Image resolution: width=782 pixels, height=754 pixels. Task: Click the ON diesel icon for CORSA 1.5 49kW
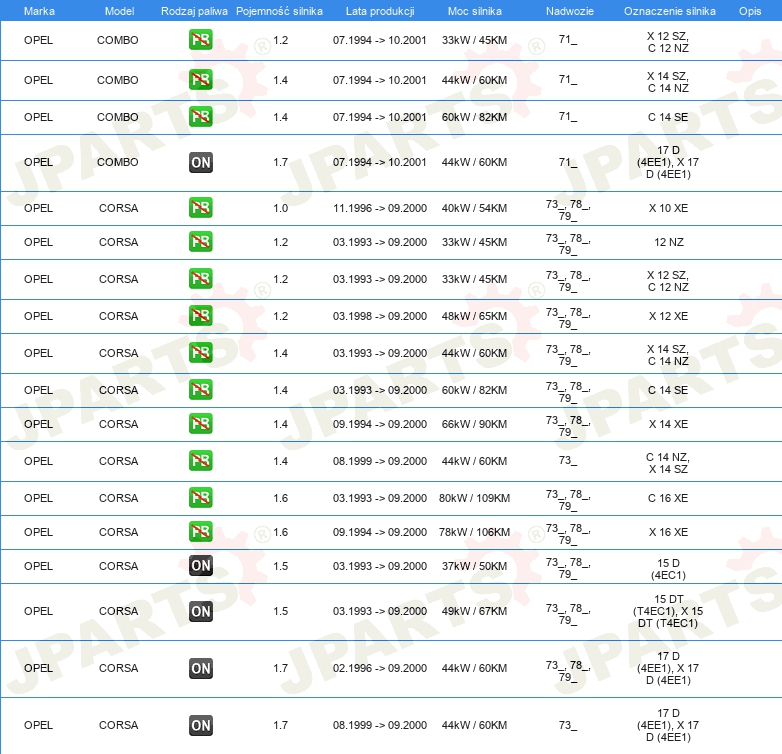click(x=200, y=611)
